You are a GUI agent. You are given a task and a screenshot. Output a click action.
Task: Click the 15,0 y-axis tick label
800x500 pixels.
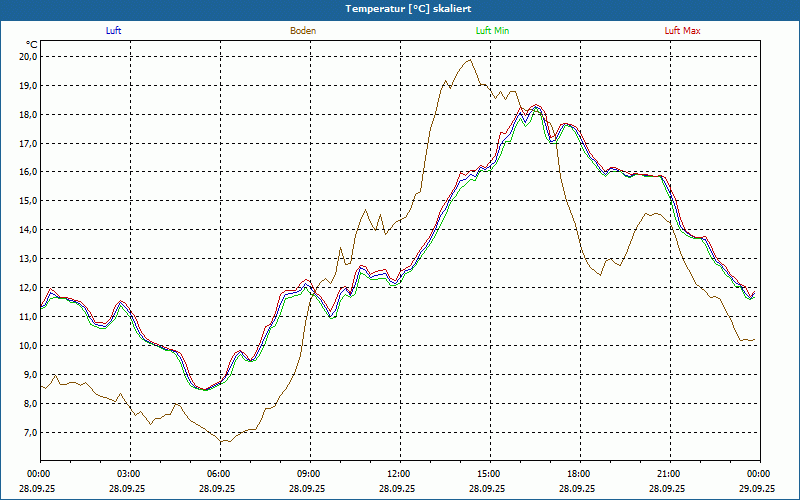tap(26, 201)
